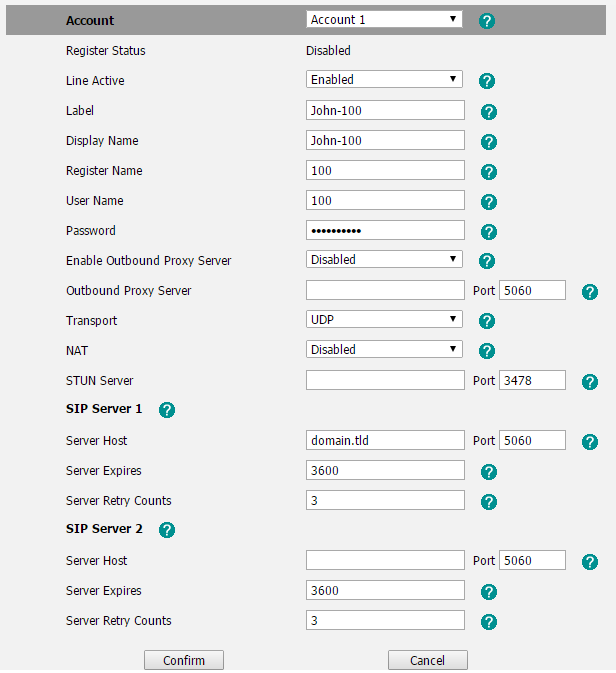
Task: Show help for Outbound Proxy Server port
Action: click(x=590, y=292)
